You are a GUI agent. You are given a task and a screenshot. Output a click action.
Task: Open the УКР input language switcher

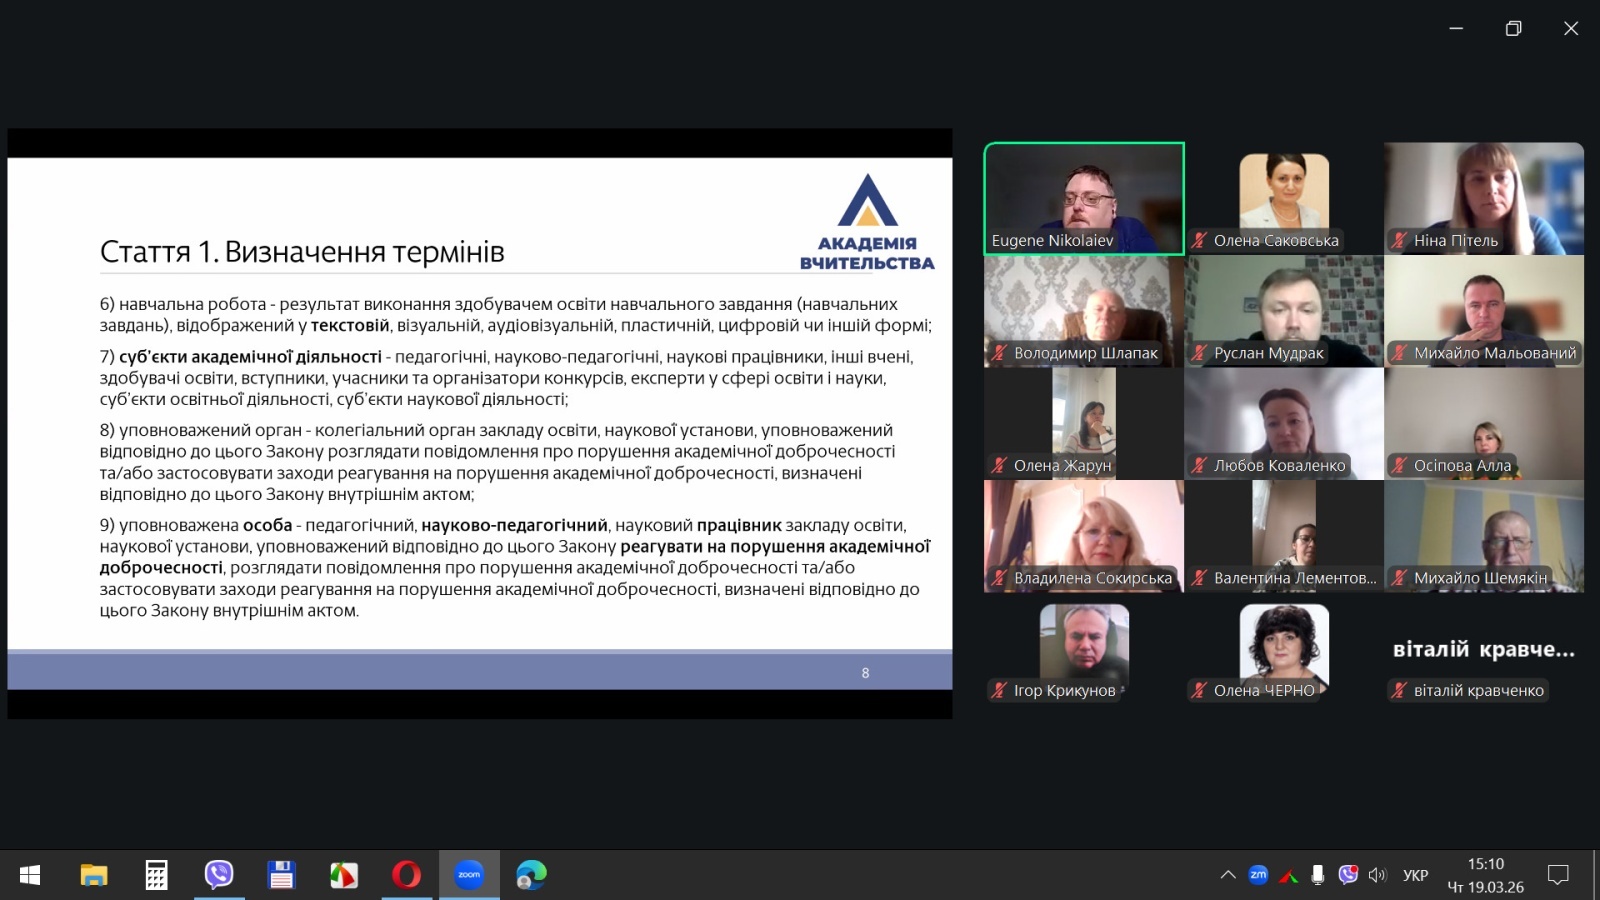coord(1415,875)
